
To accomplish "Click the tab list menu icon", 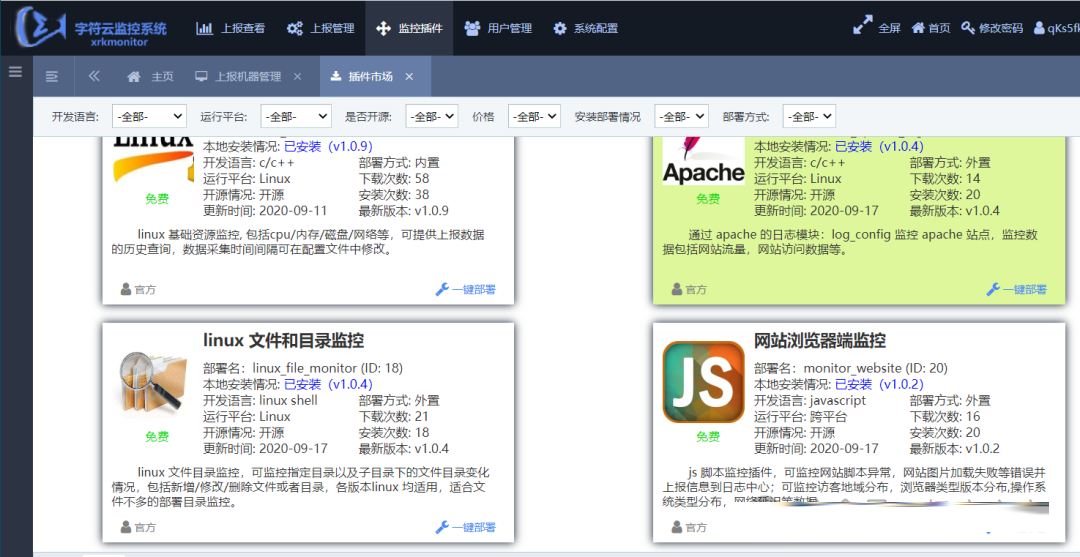I will tap(52, 77).
